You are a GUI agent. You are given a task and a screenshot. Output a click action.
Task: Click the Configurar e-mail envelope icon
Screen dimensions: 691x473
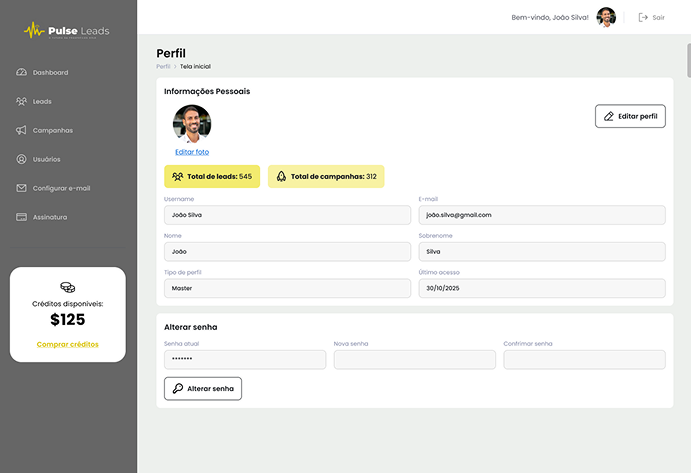[22, 188]
